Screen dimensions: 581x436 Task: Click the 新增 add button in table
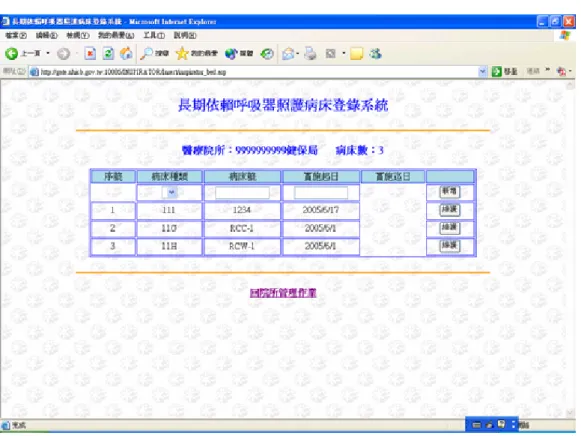449,192
